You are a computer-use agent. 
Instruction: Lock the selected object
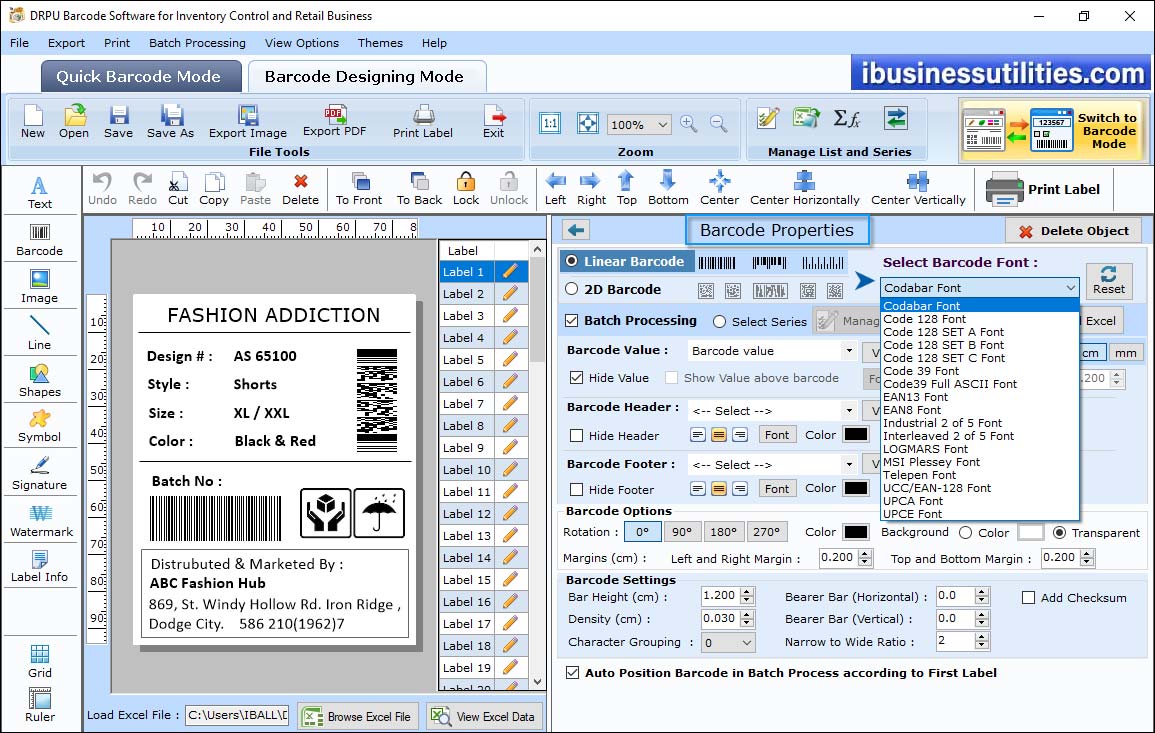466,189
